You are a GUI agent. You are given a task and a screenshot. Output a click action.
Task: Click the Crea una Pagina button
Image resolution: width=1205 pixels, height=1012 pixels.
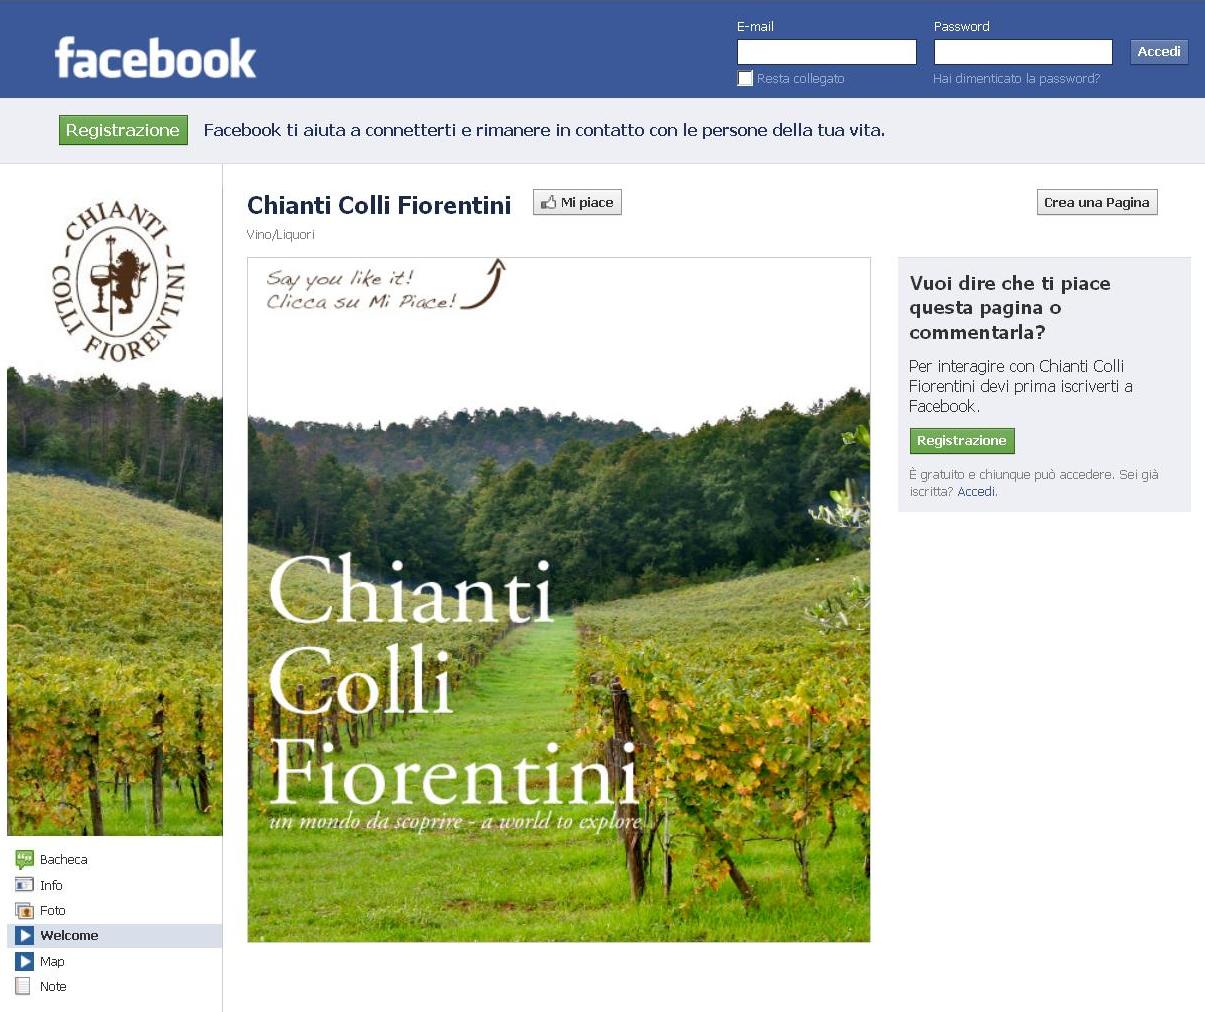1097,202
